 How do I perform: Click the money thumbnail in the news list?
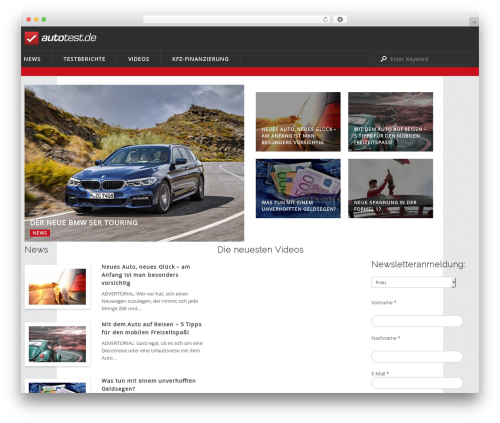click(x=57, y=387)
